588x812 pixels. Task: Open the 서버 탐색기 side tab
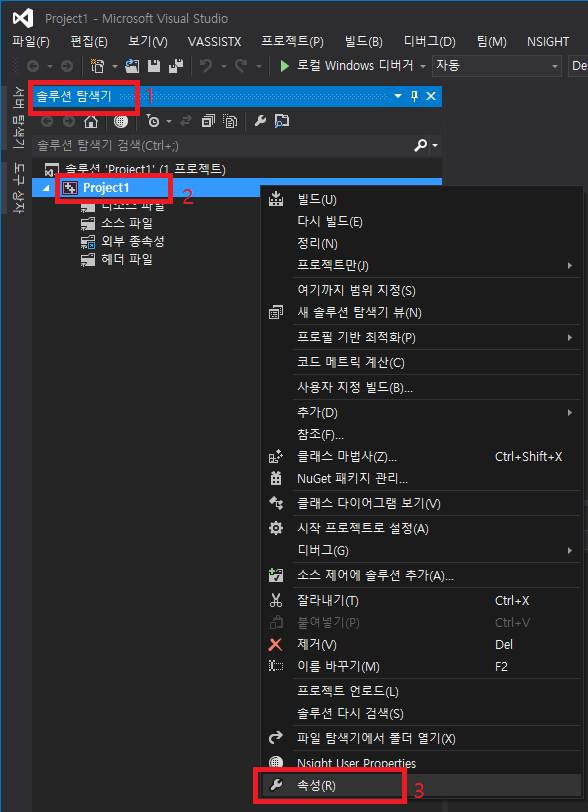tap(19, 117)
